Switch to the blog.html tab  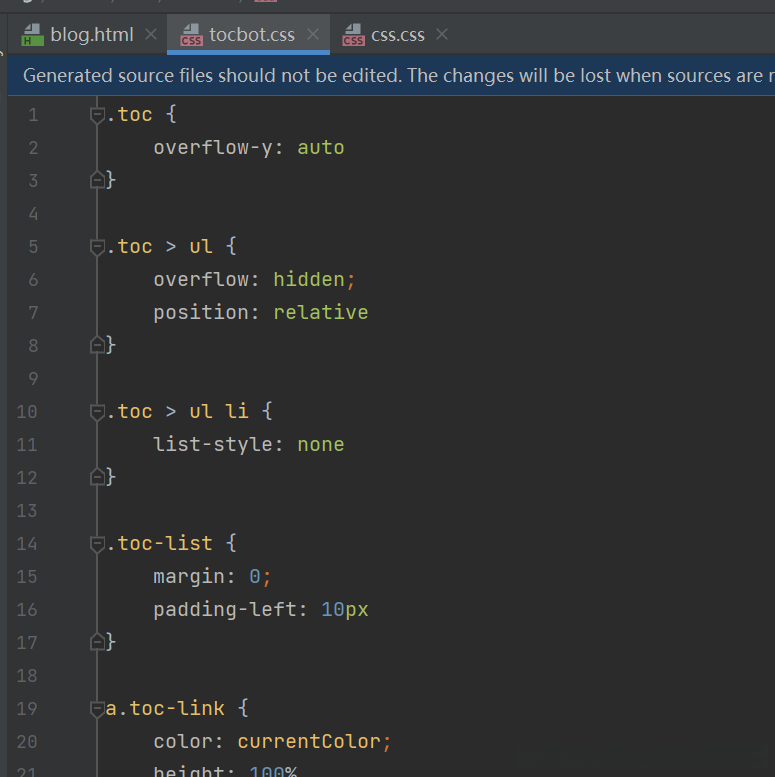point(91,35)
